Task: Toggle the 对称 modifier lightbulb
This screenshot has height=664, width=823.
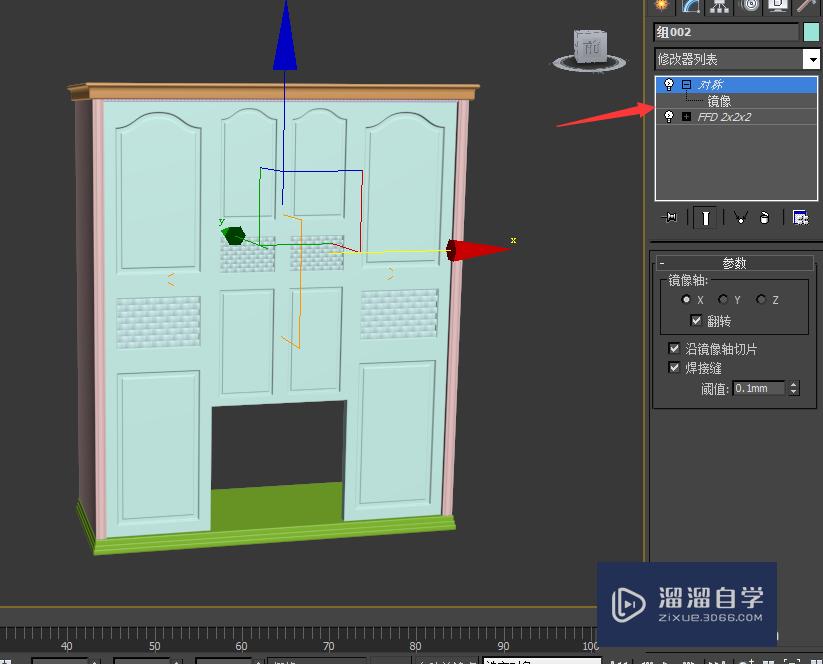Action: pos(669,85)
